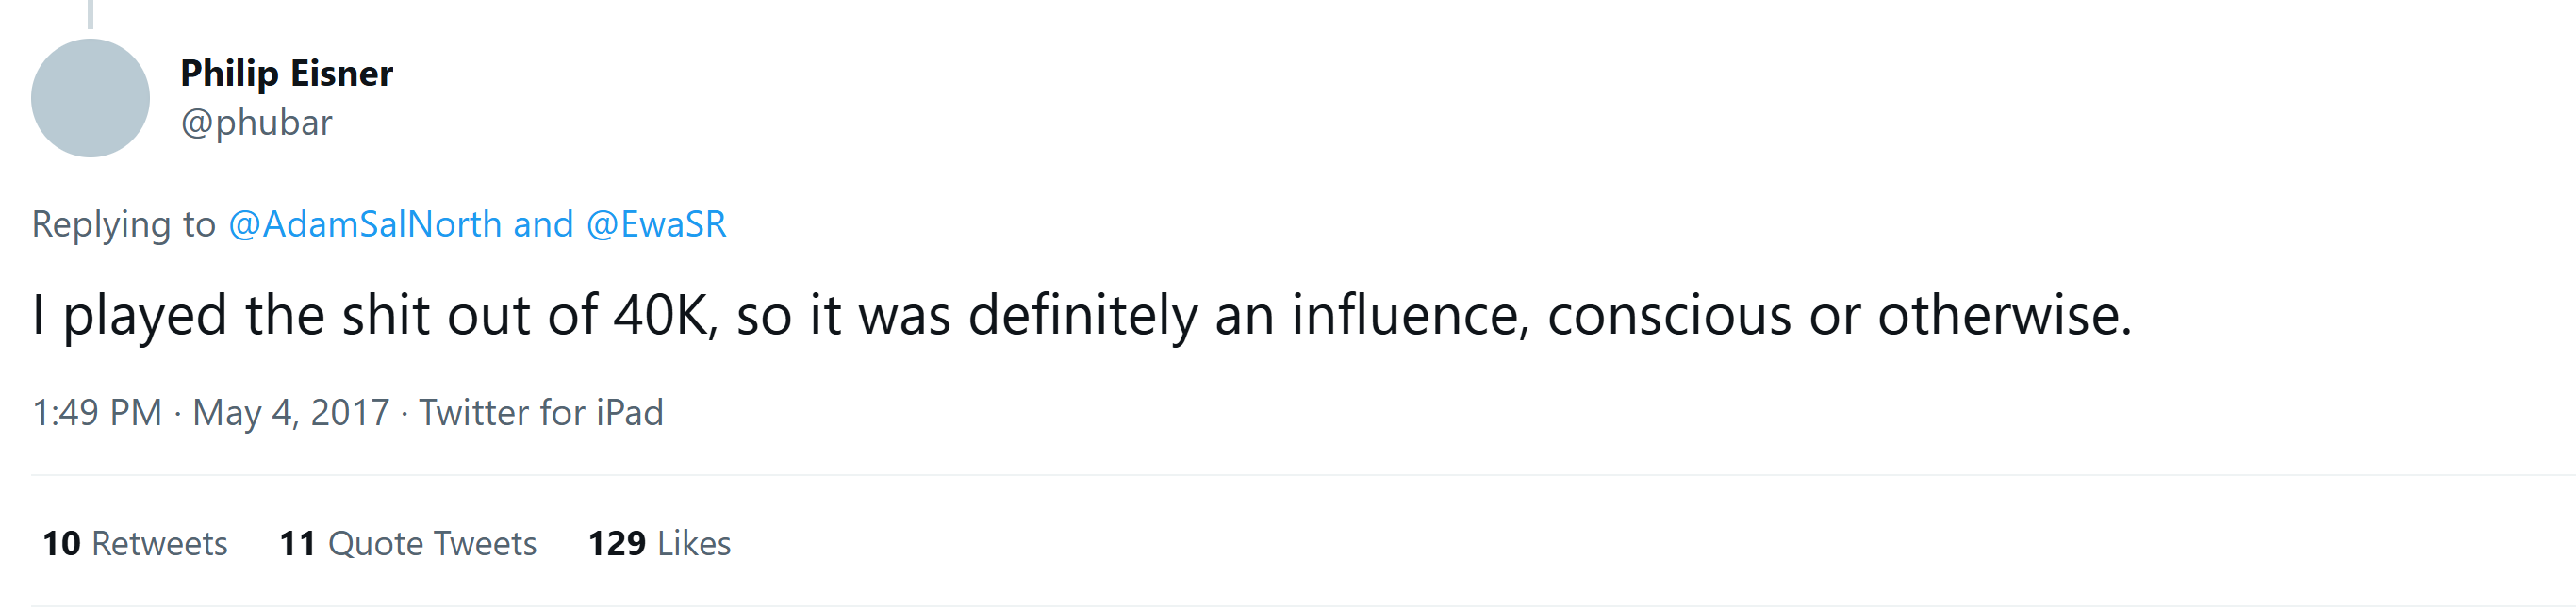Click the thread connector line above avatar
Image resolution: width=2576 pixels, height=609 pixels.
coord(90,14)
